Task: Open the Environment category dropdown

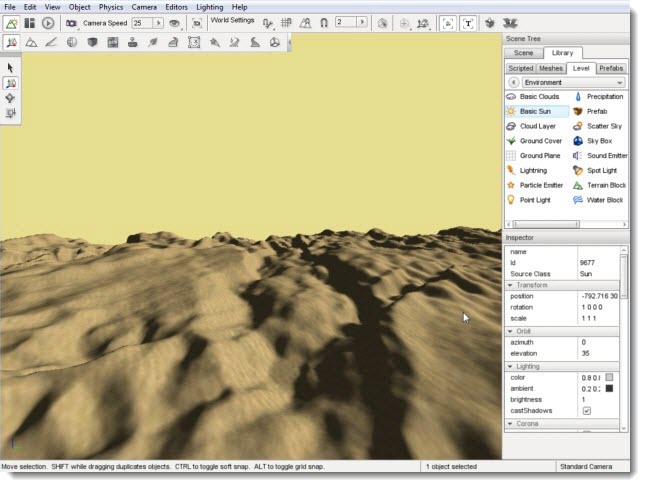Action: pos(620,82)
